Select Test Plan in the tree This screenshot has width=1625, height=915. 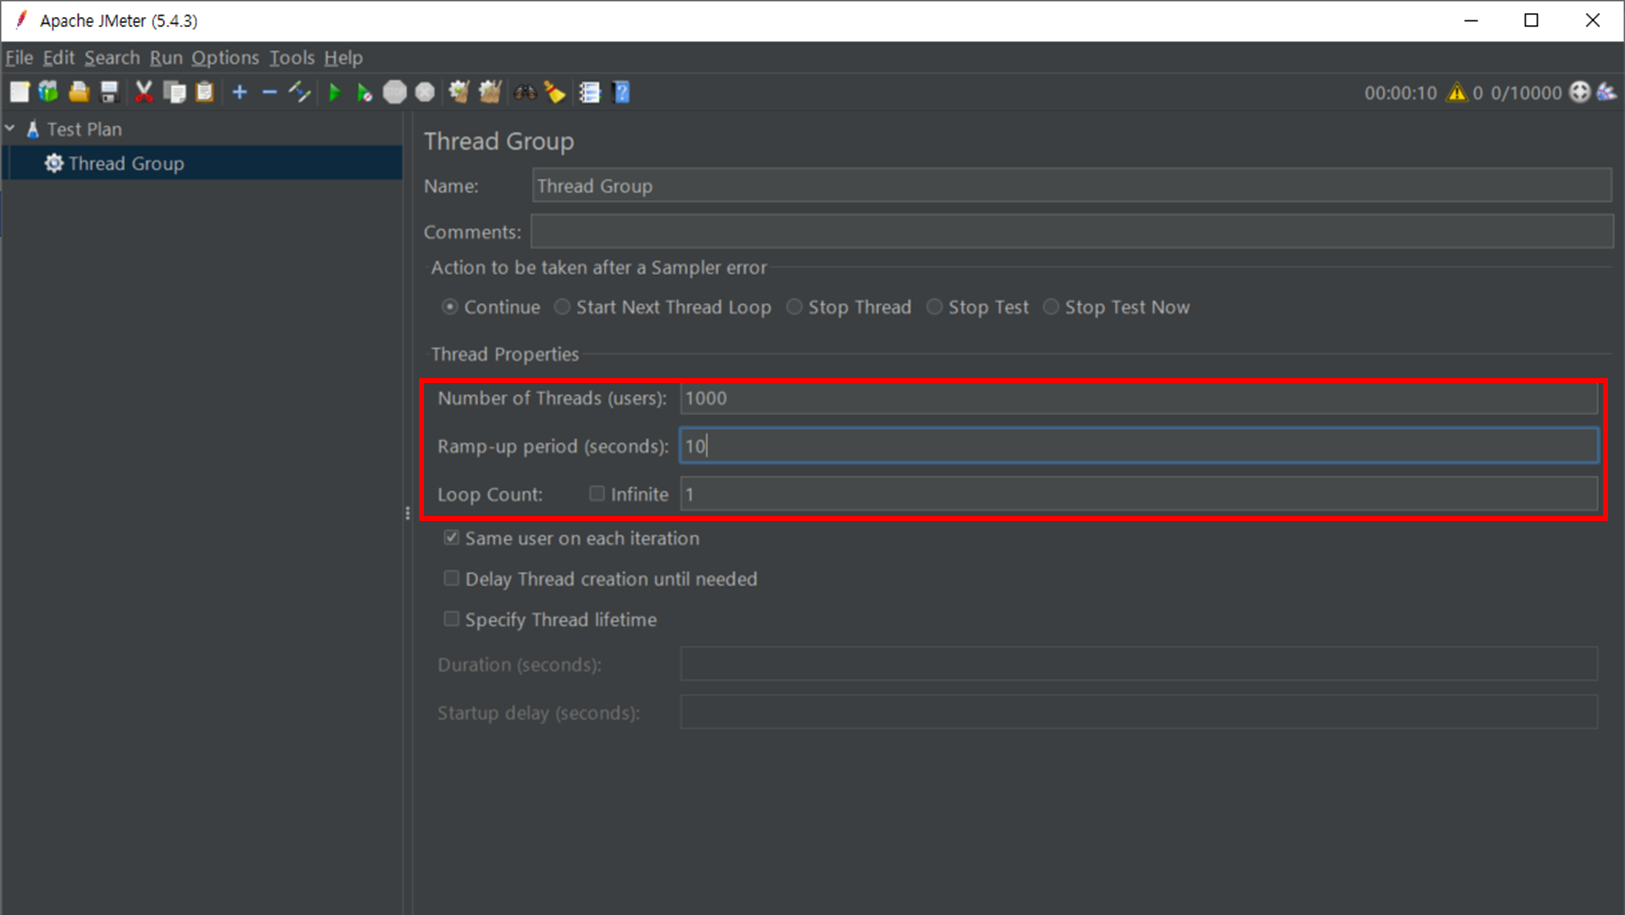(x=84, y=129)
